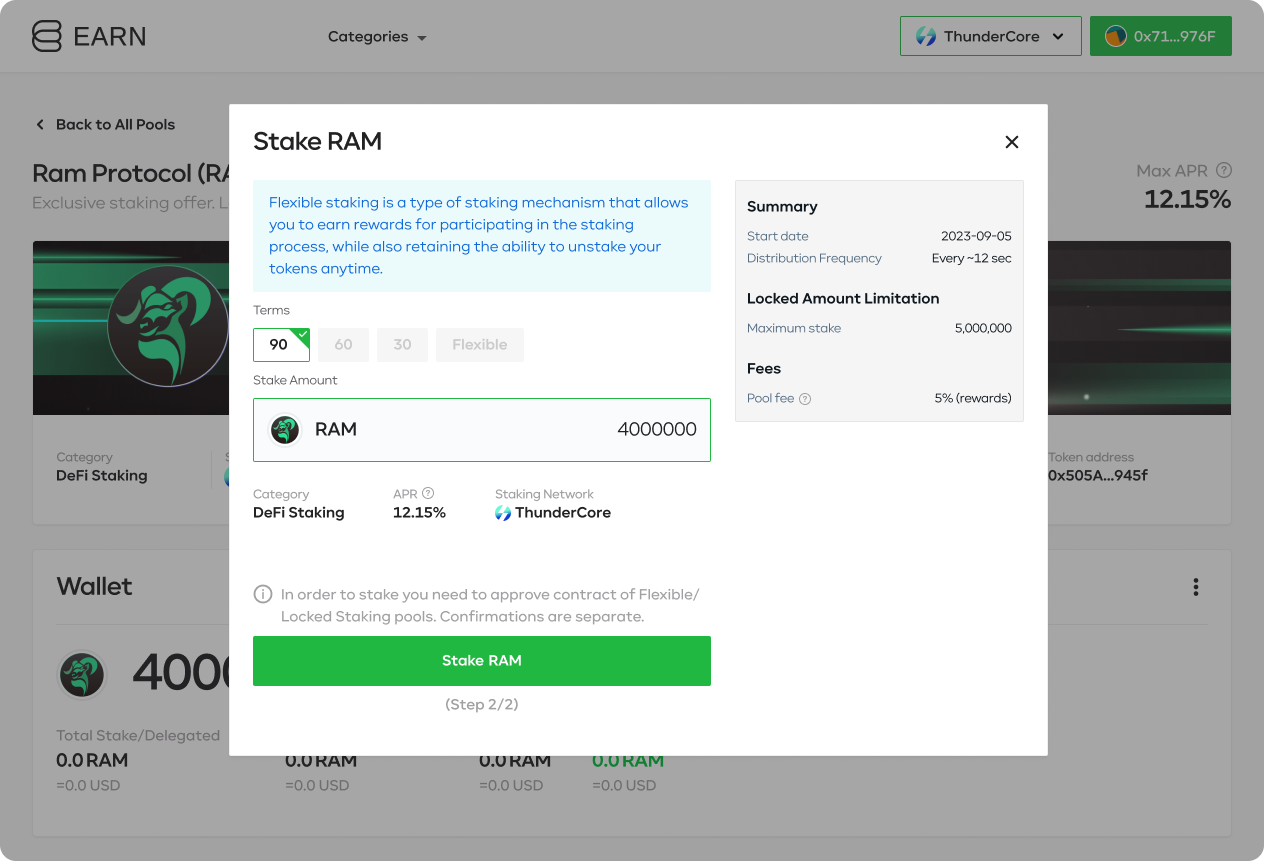Click the Total Stake/Delegated label
Image resolution: width=1264 pixels, height=861 pixels.
click(138, 735)
